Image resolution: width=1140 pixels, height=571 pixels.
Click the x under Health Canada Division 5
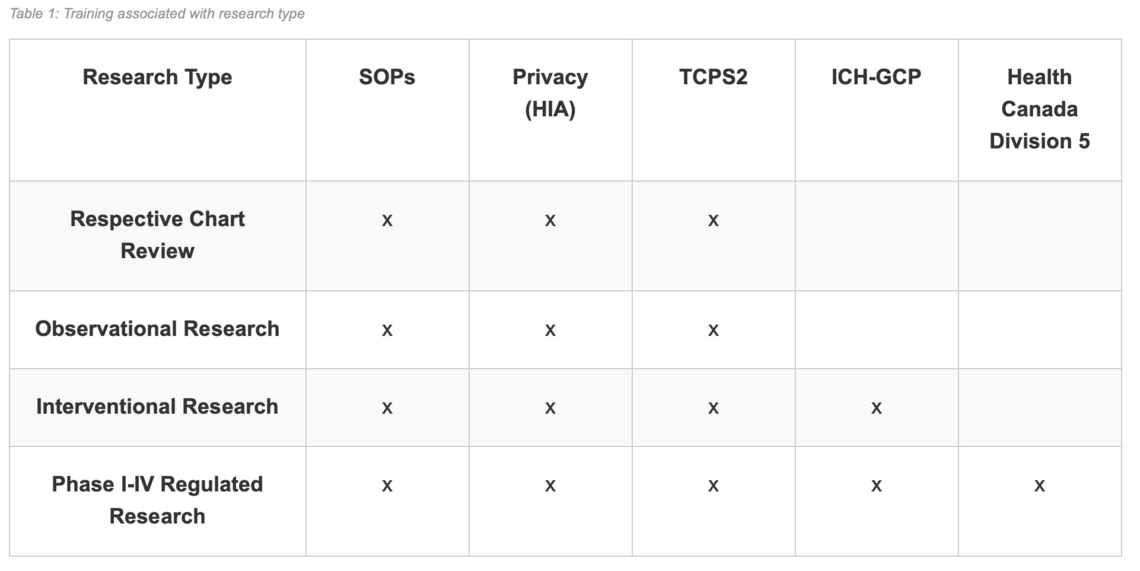click(x=1039, y=486)
